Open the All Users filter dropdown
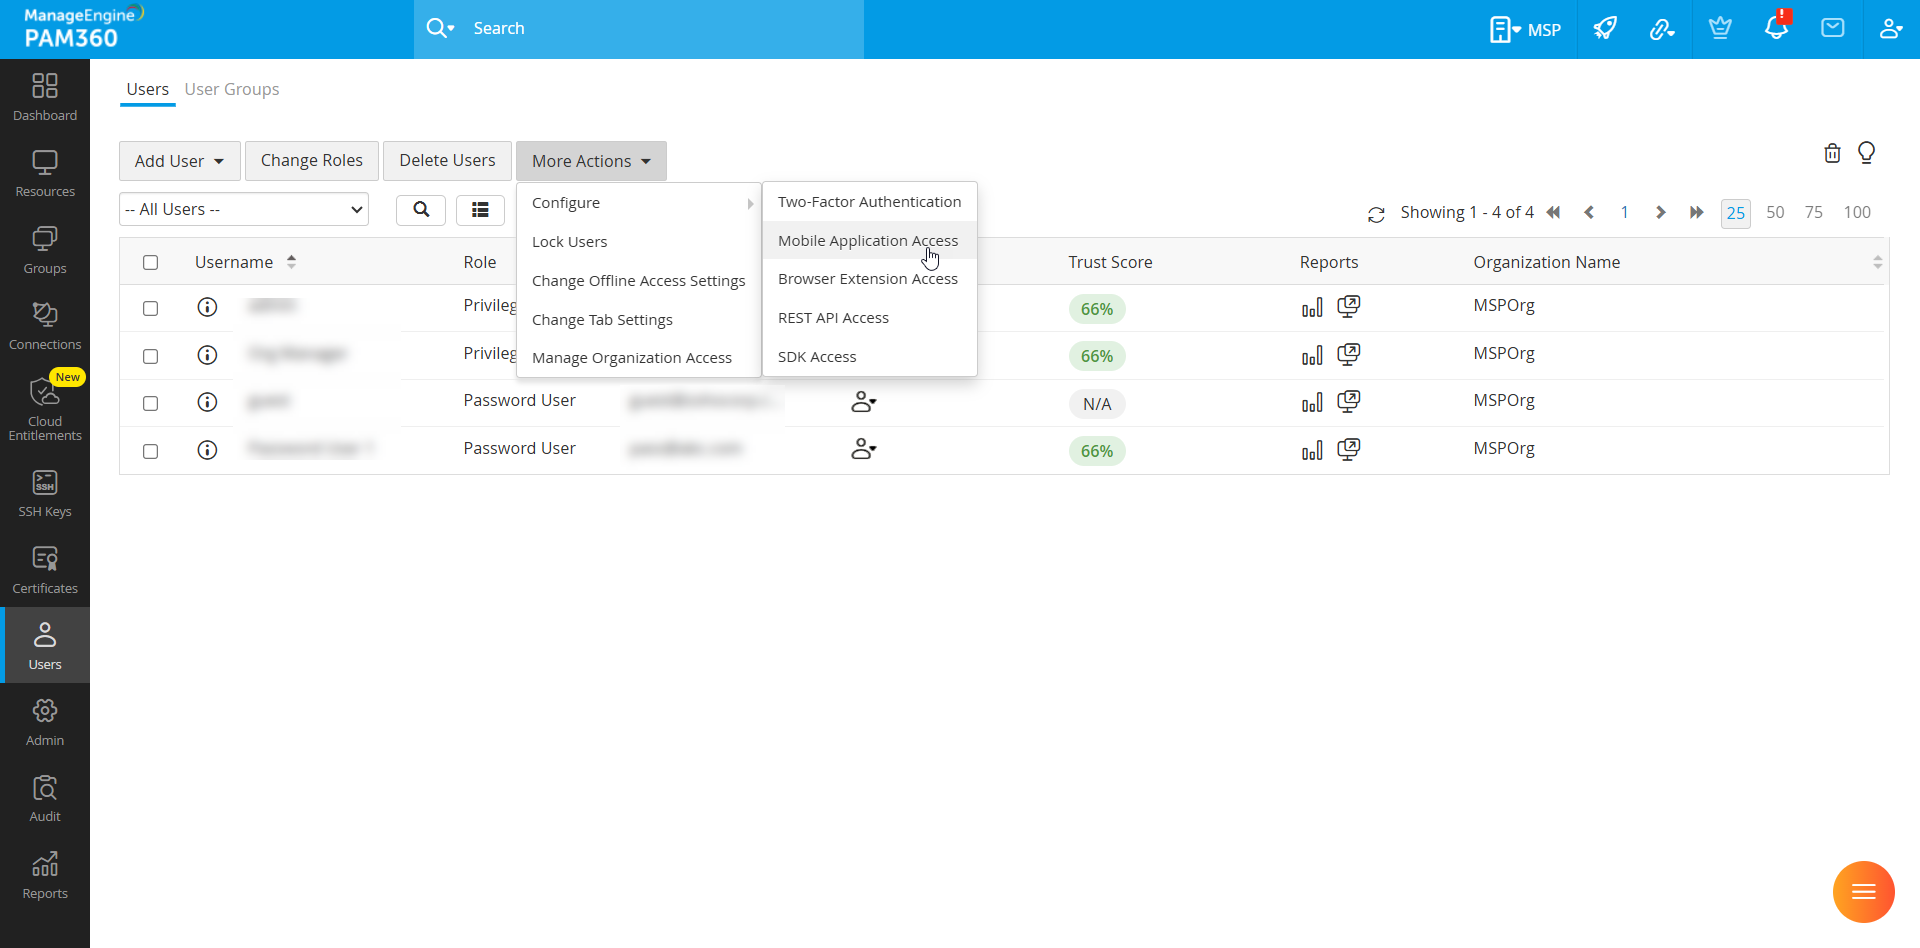This screenshot has width=1920, height=948. (x=244, y=210)
